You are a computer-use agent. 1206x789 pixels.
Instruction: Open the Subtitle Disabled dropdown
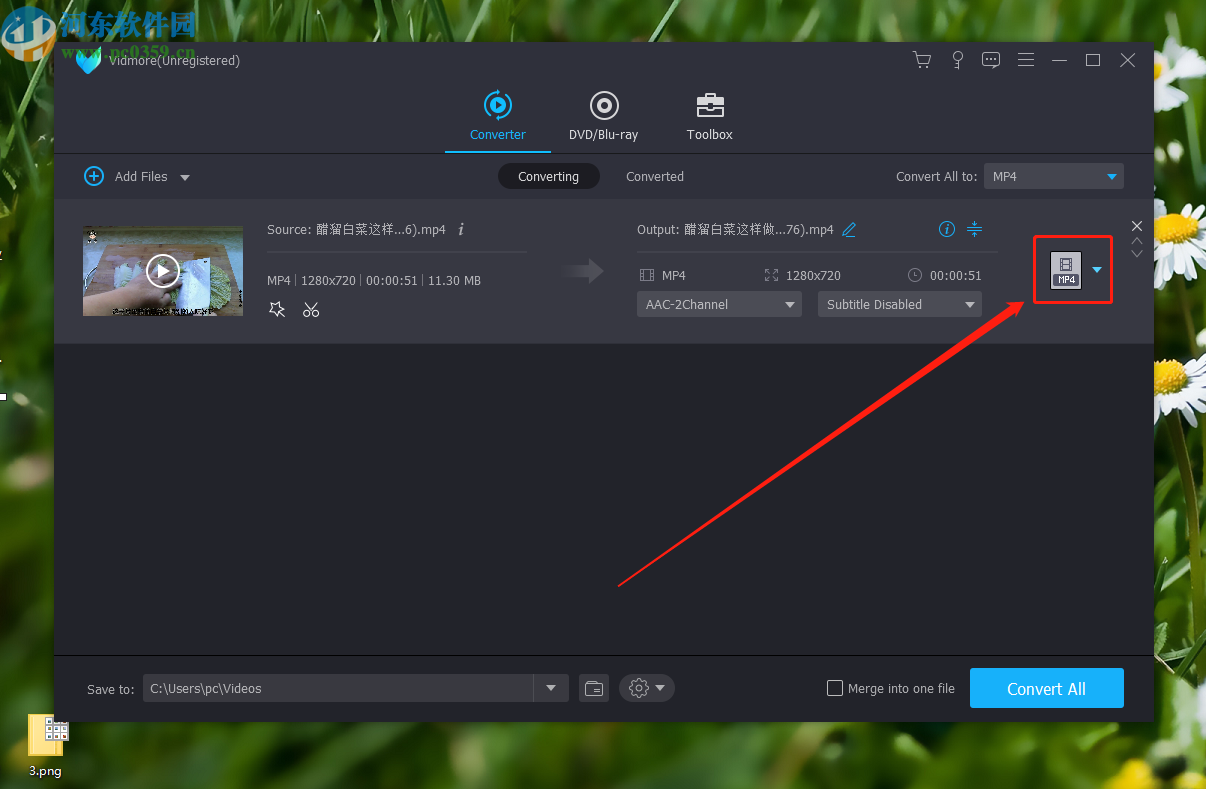coord(899,304)
